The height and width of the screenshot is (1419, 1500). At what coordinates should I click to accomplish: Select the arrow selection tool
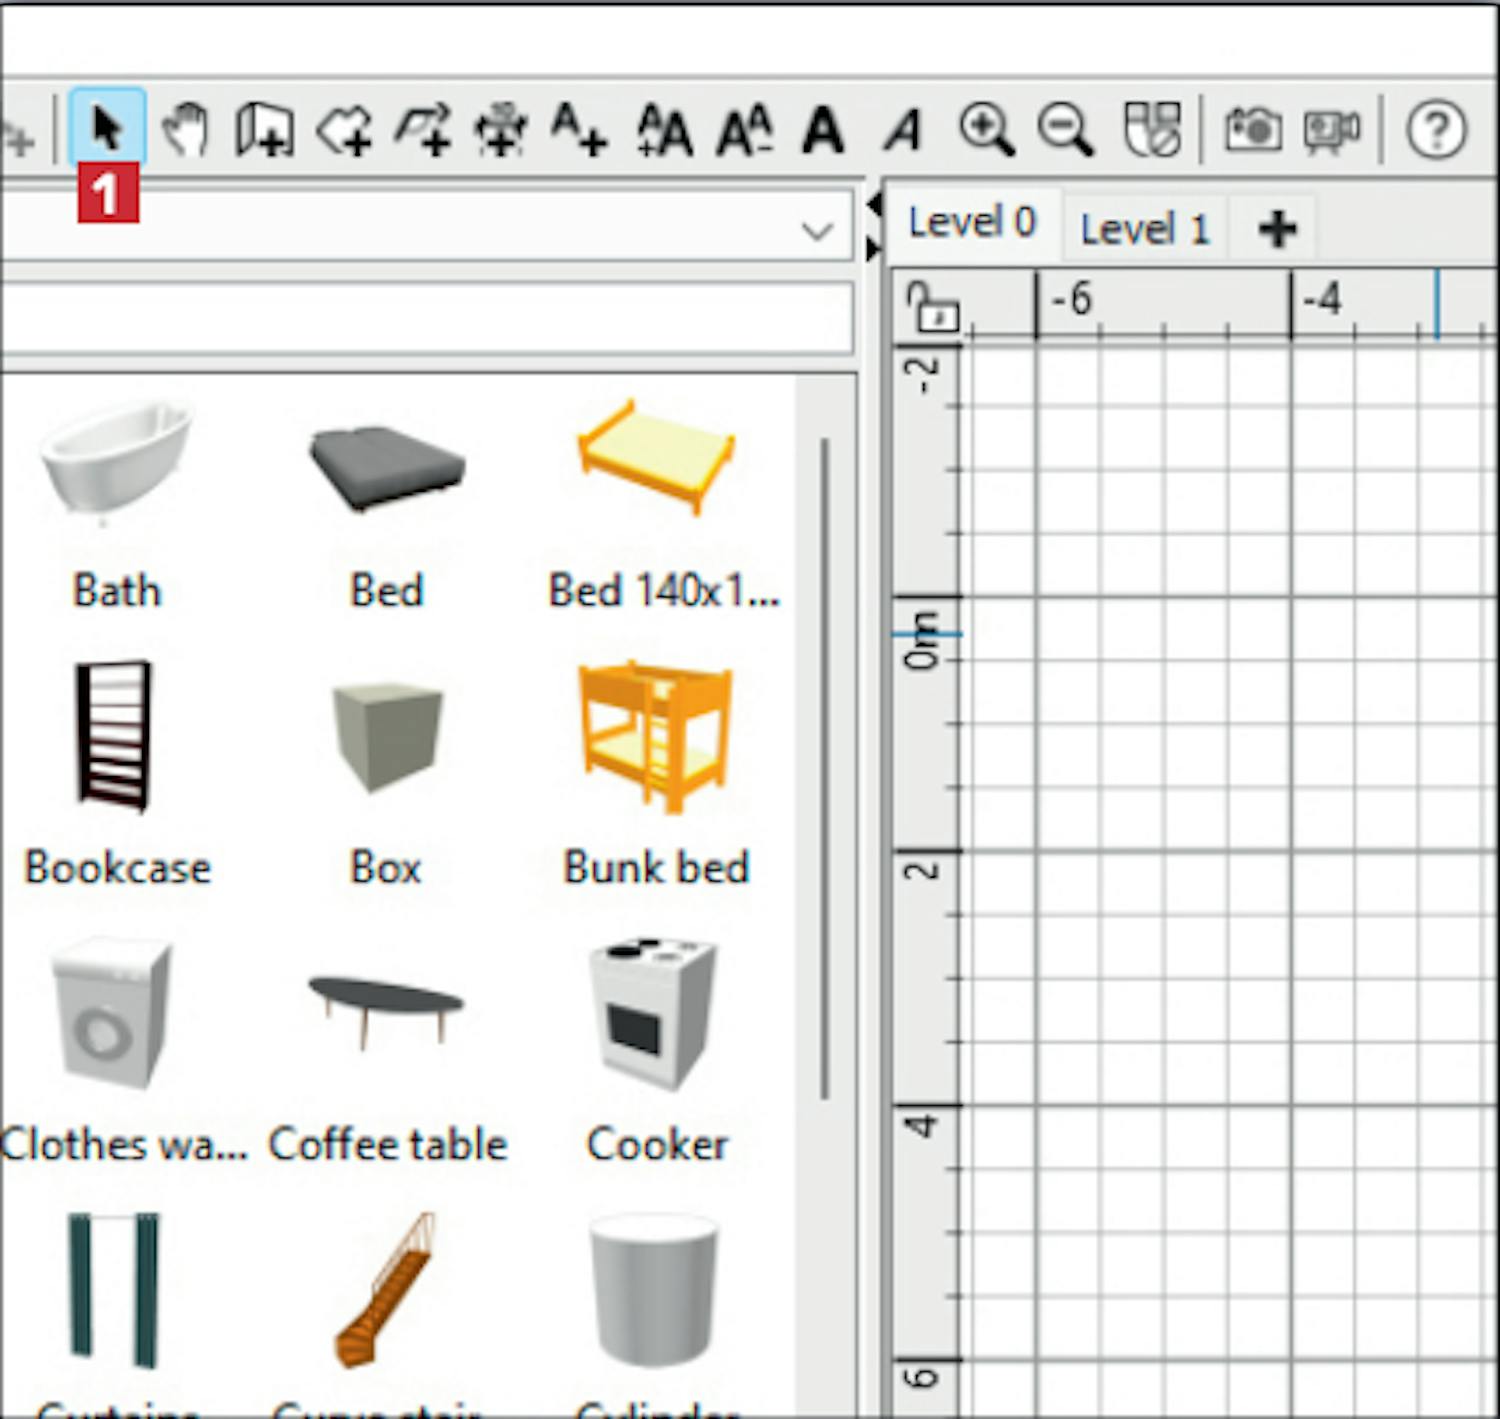click(107, 129)
